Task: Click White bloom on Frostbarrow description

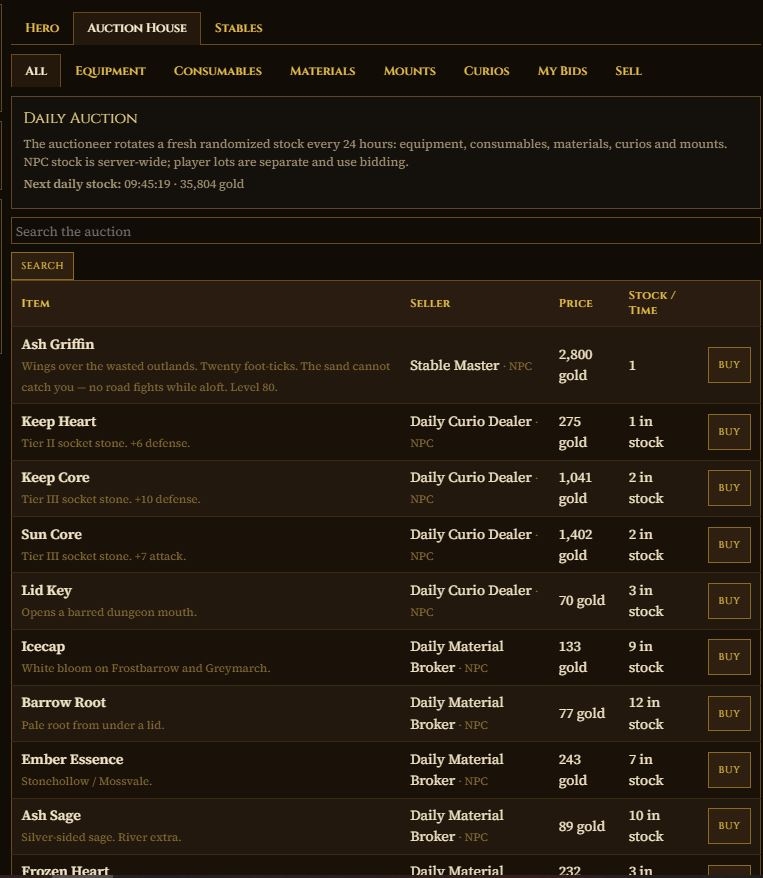Action: pos(146,669)
